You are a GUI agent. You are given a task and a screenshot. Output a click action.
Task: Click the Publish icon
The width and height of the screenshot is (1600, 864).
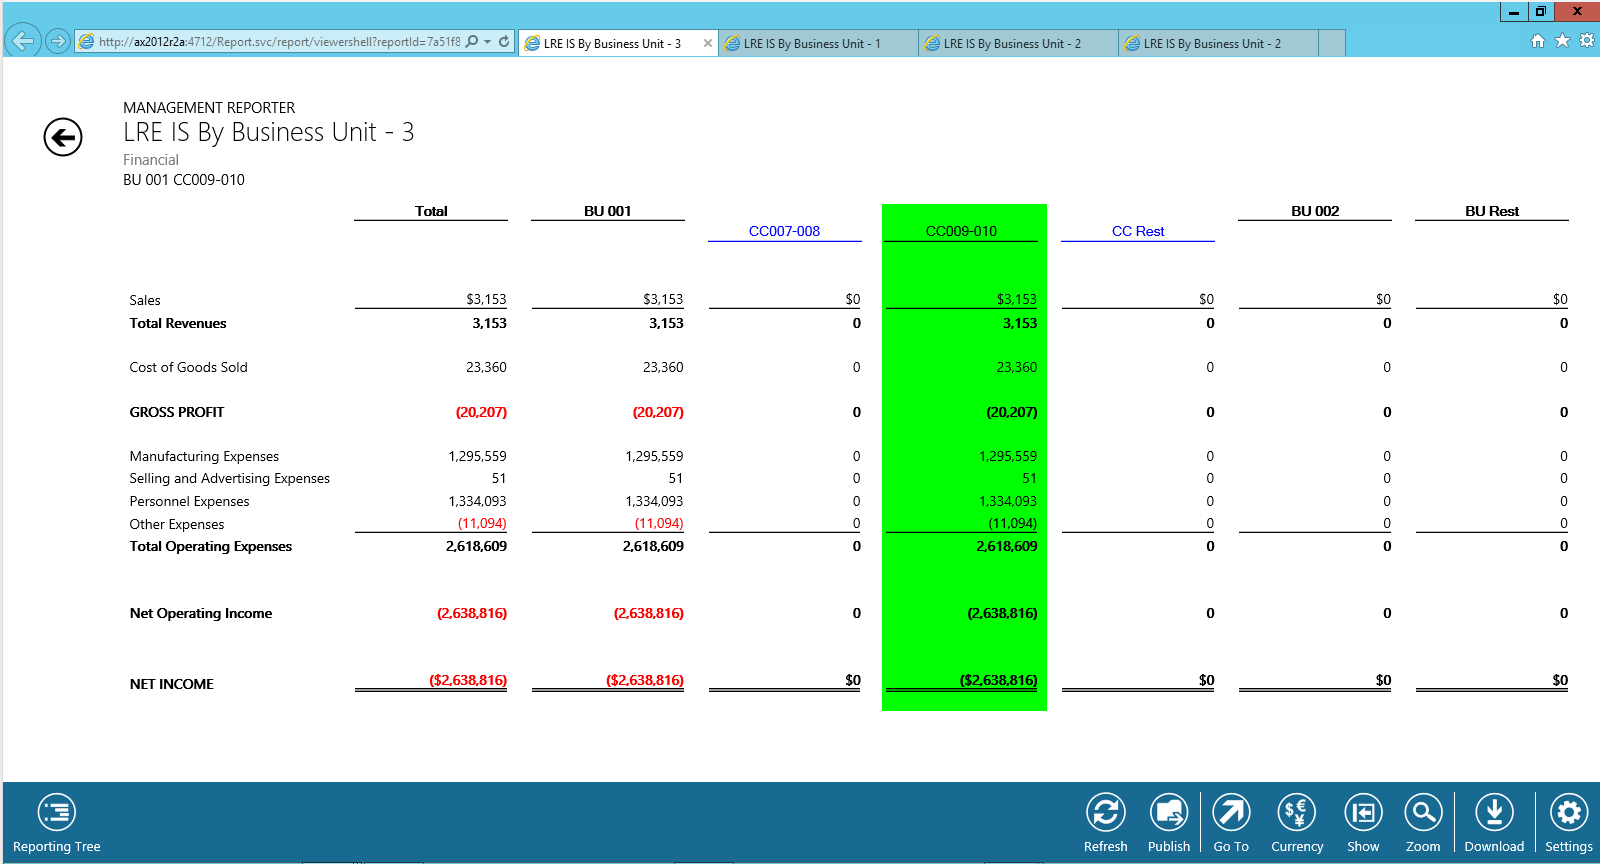pos(1168,813)
